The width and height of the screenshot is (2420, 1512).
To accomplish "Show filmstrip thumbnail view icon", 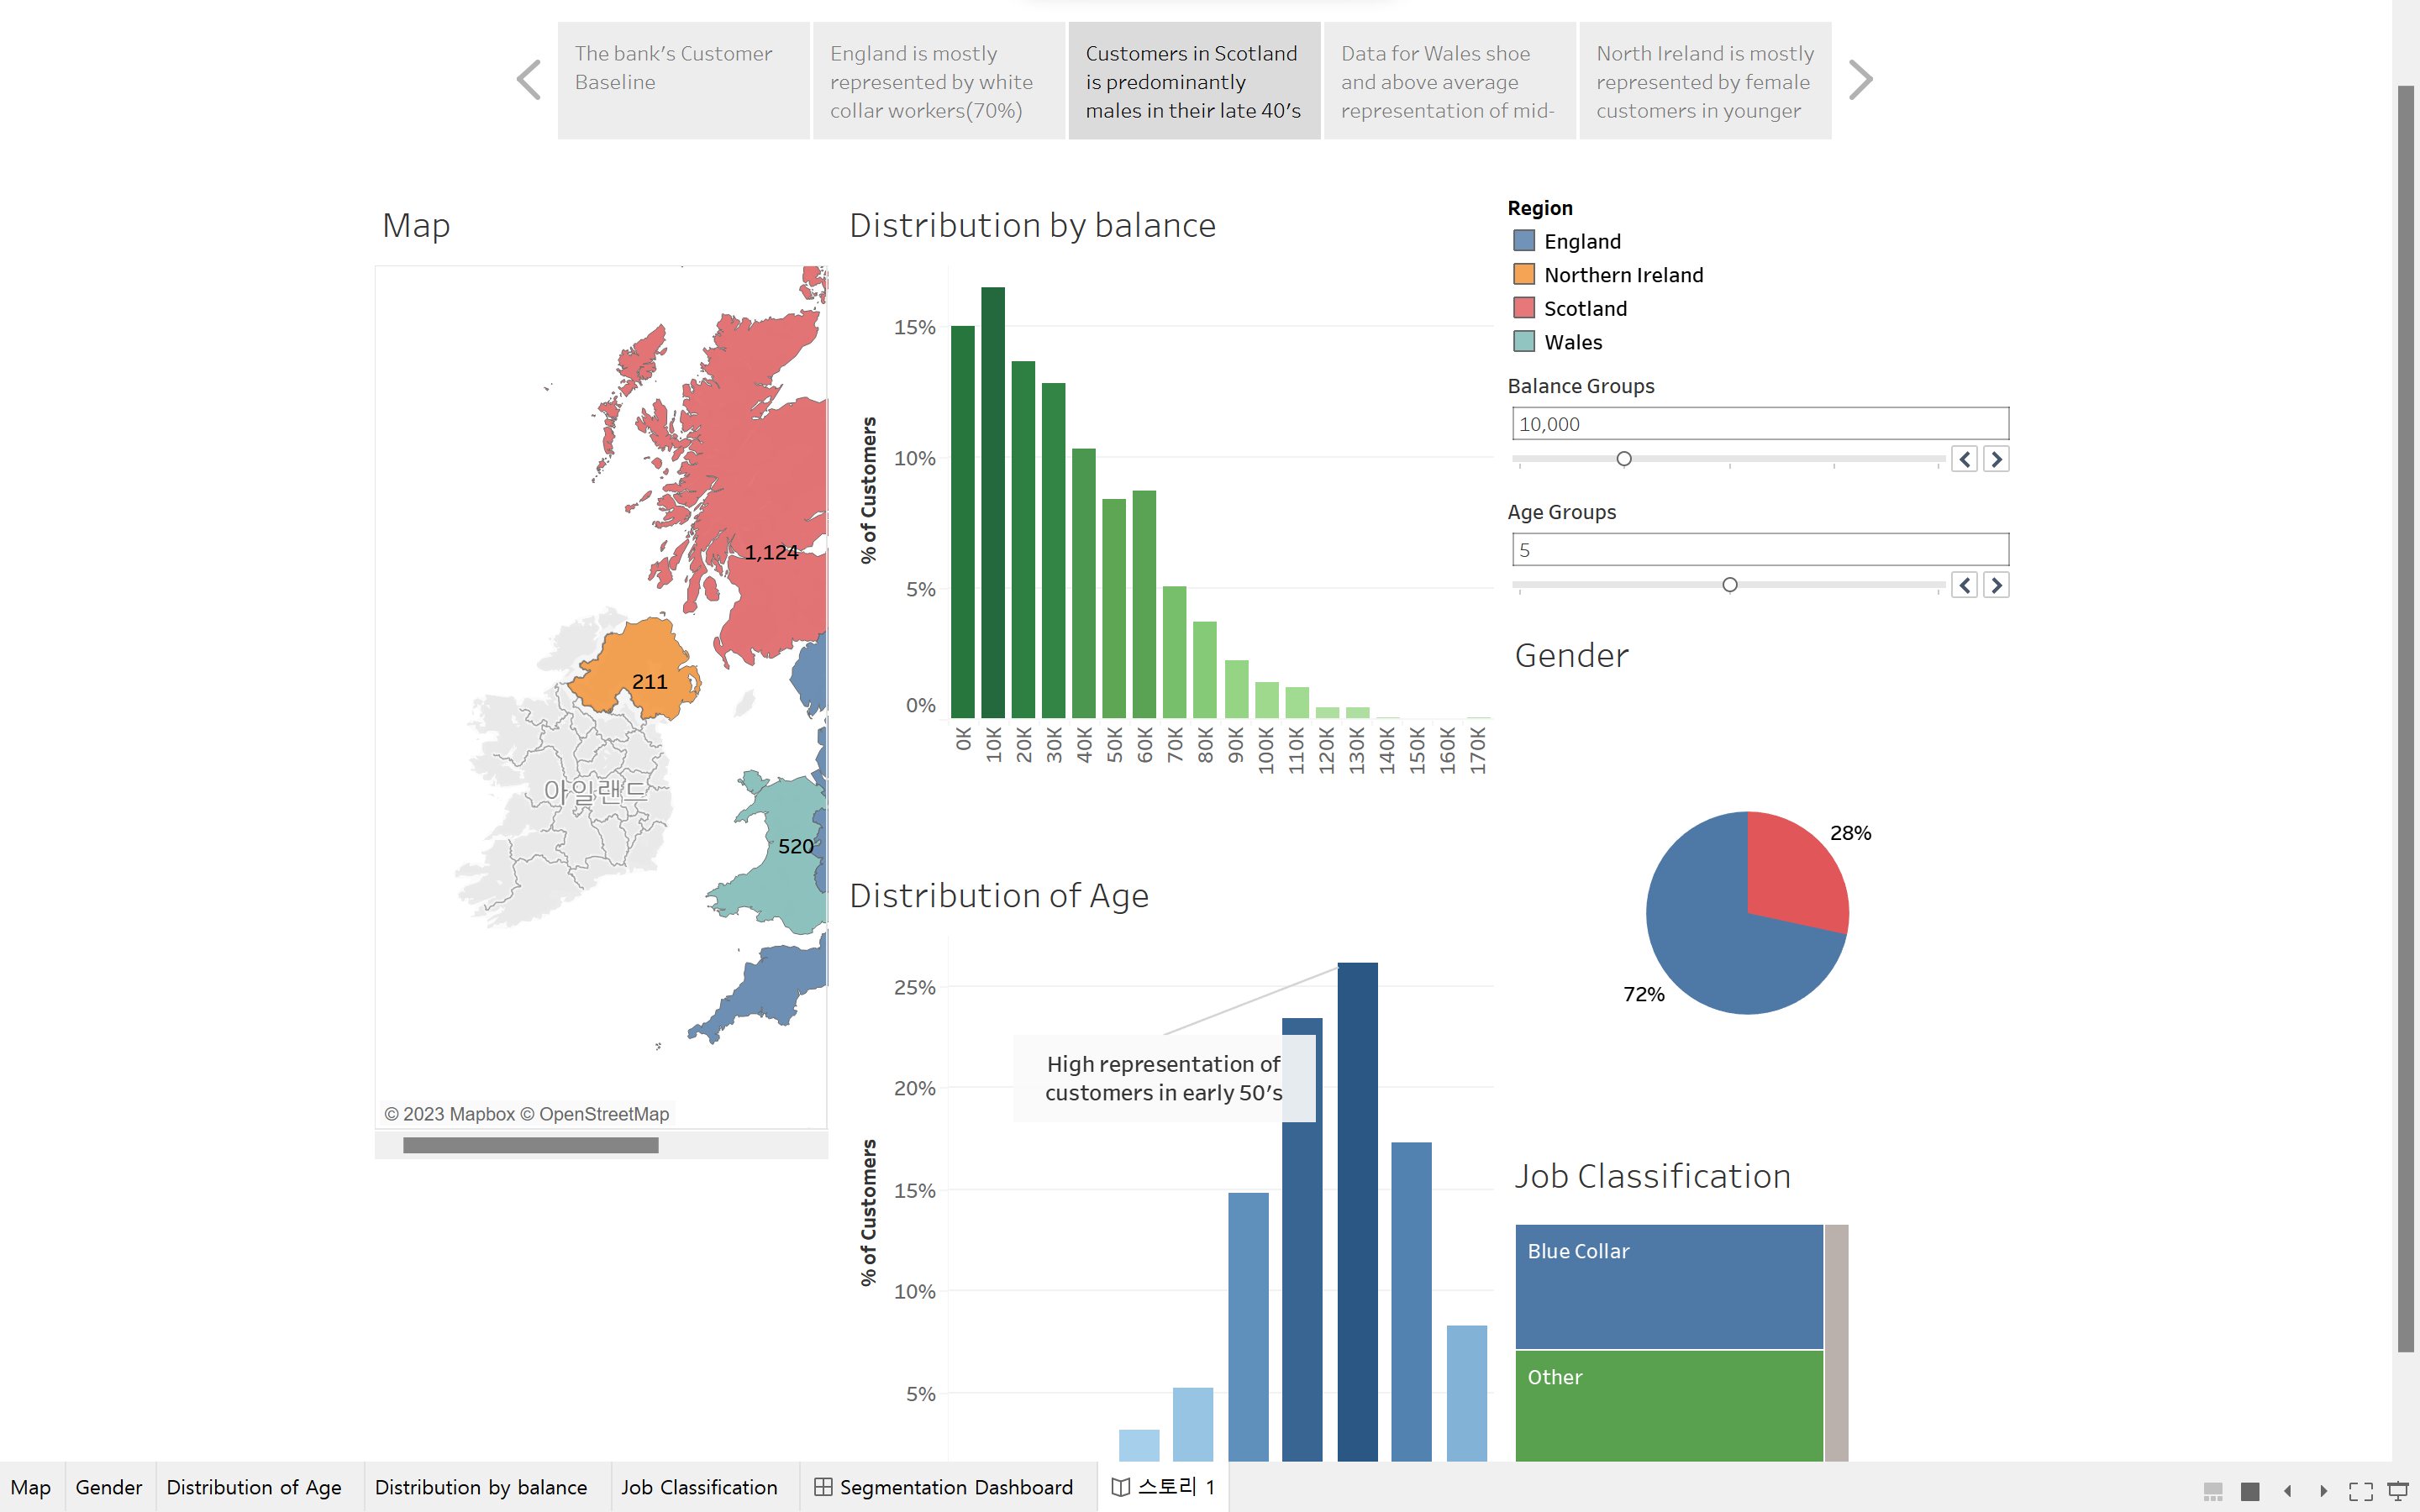I will [x=2213, y=1490].
